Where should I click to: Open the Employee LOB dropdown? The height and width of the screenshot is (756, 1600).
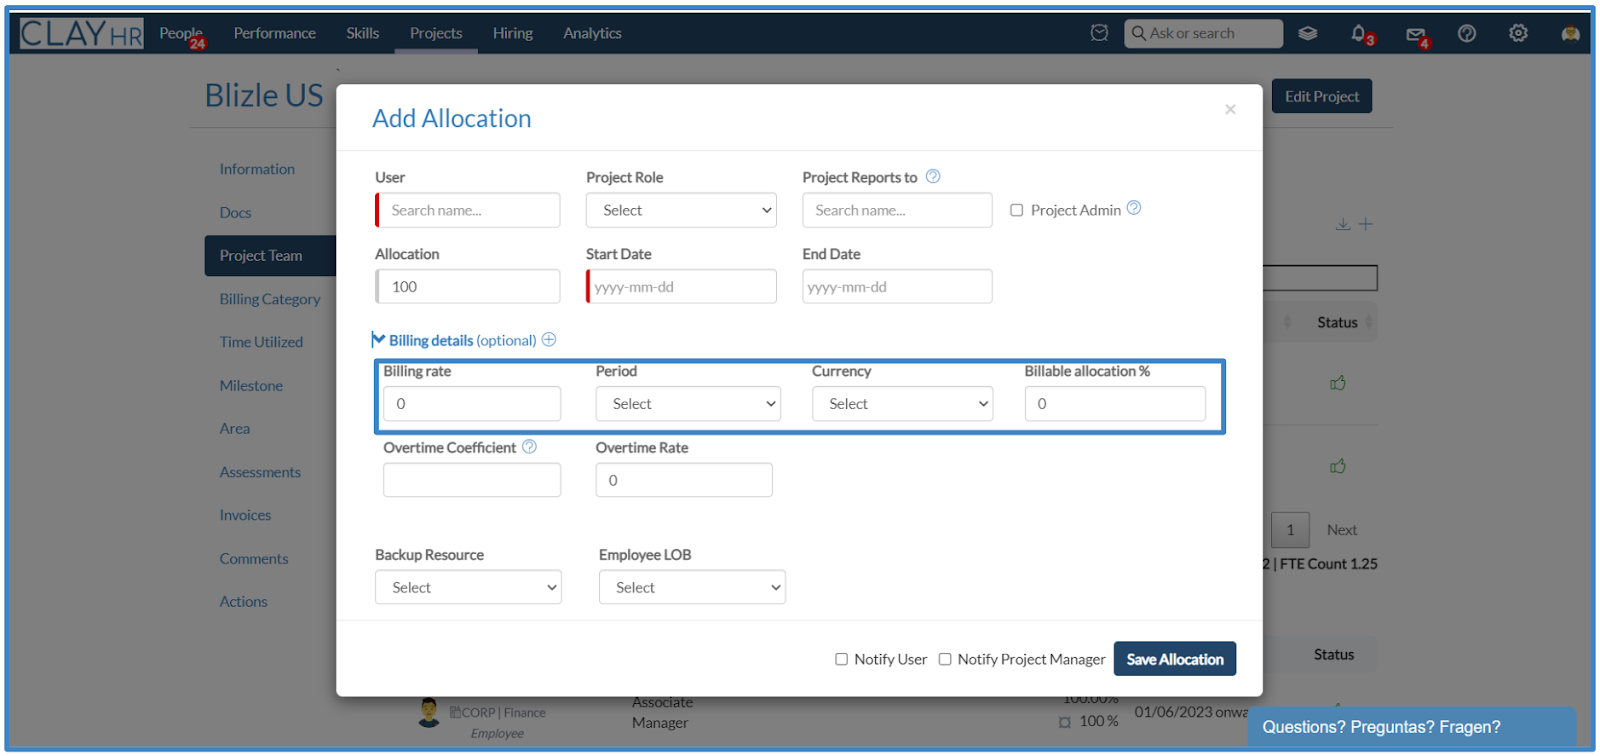pos(692,587)
